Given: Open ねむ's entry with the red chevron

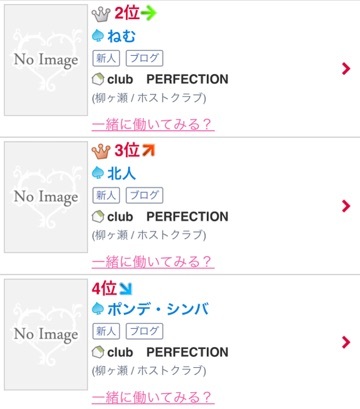Looking at the screenshot, I should click(346, 68).
